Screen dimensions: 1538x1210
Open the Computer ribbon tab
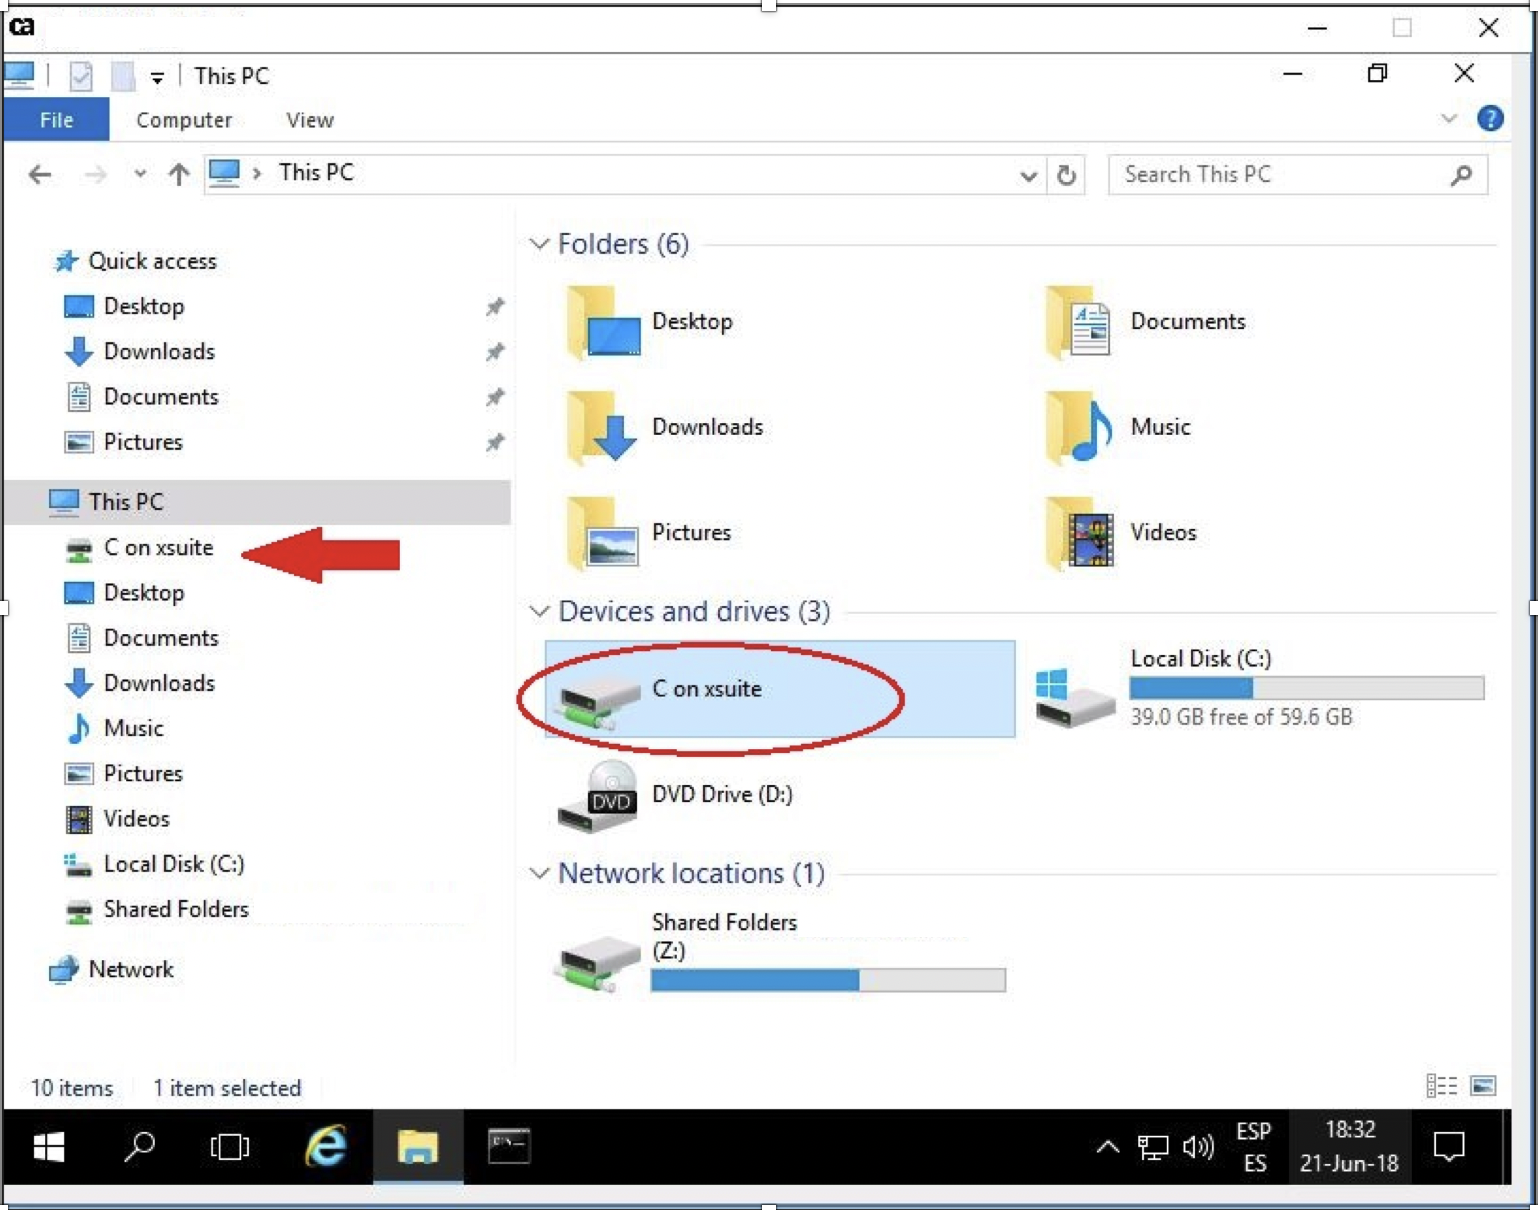click(x=184, y=120)
